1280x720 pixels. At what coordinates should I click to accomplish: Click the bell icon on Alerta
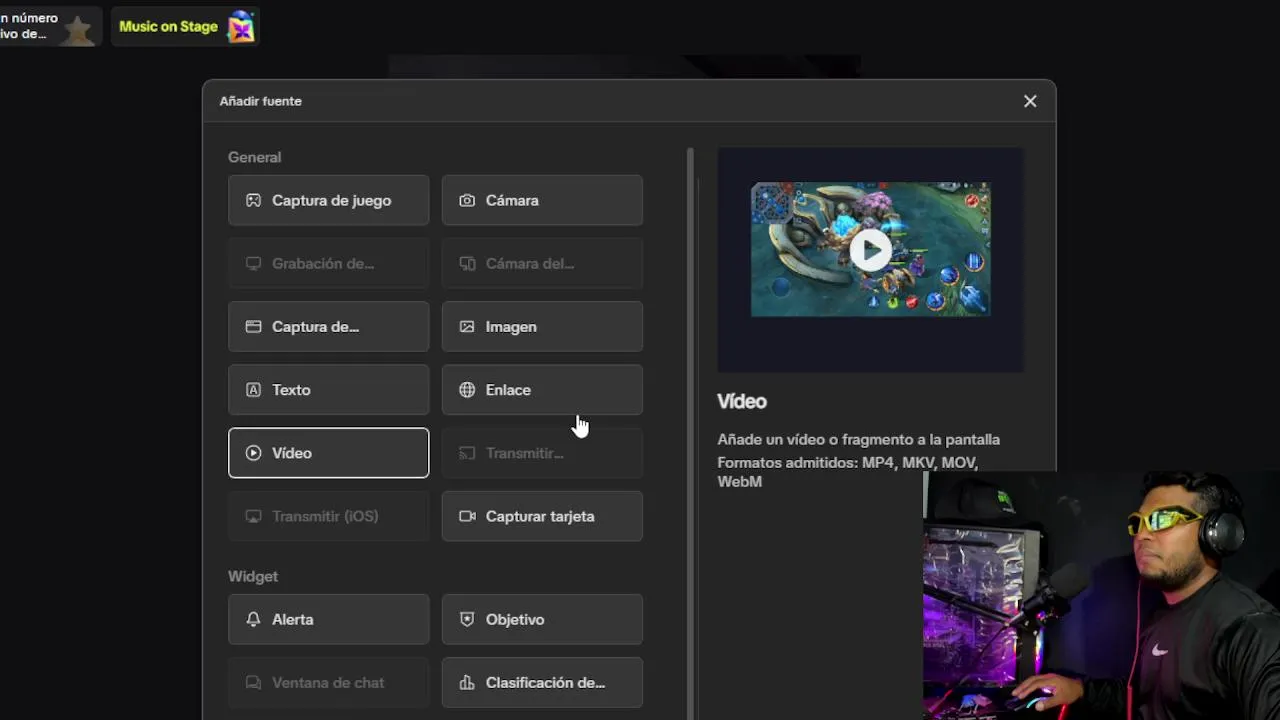pyautogui.click(x=253, y=619)
